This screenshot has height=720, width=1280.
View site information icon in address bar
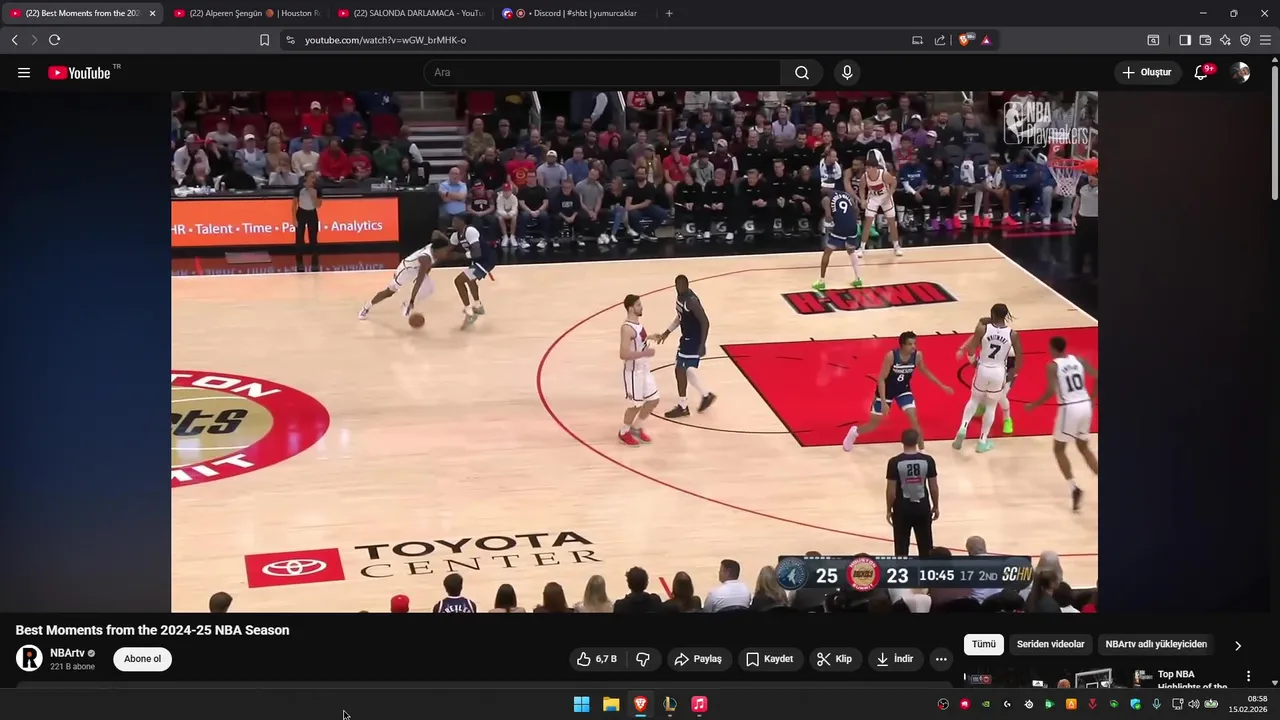point(290,40)
